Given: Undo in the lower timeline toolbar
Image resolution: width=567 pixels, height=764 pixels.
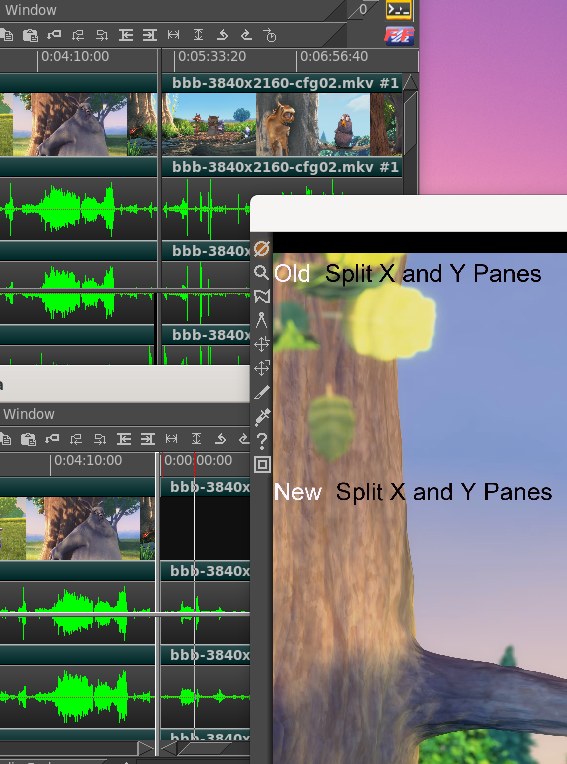Looking at the screenshot, I should [x=220, y=439].
